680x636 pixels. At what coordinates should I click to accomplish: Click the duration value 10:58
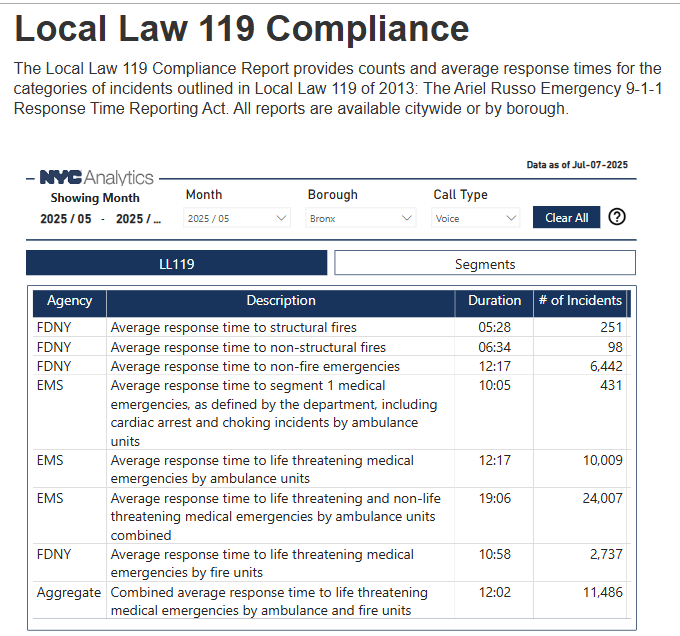pyautogui.click(x=494, y=554)
